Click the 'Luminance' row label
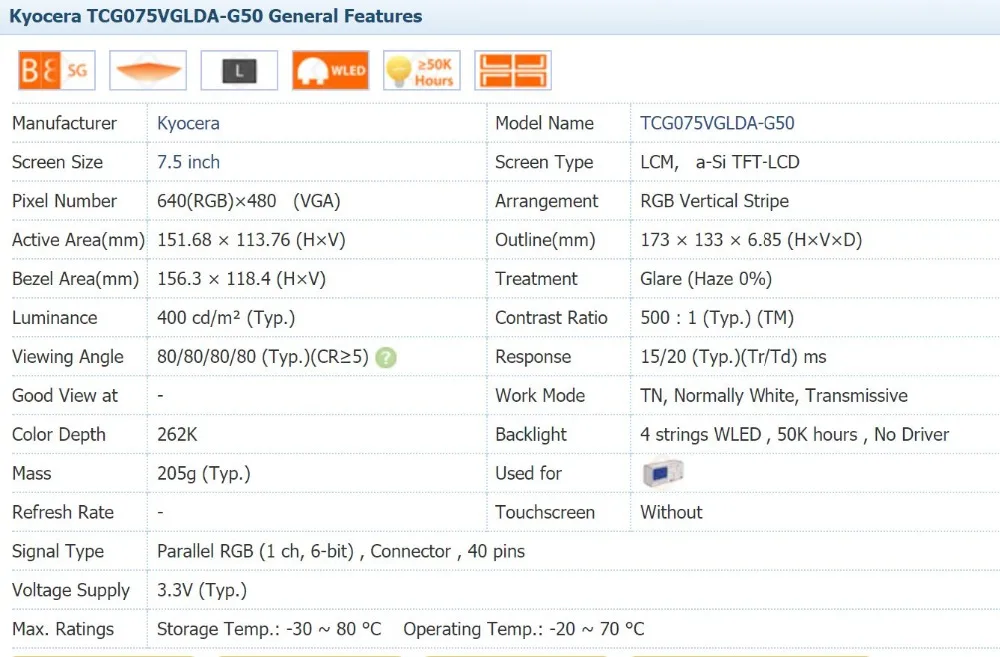This screenshot has width=1000, height=657. 55,318
